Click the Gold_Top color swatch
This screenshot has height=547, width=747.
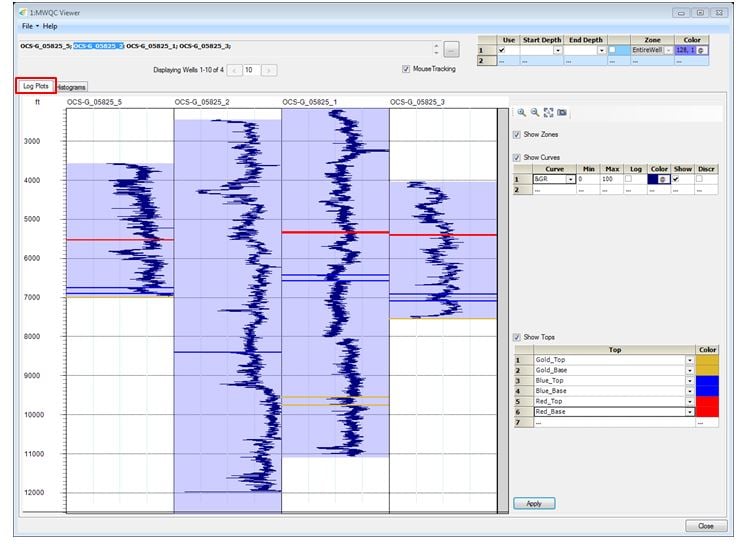pos(707,360)
